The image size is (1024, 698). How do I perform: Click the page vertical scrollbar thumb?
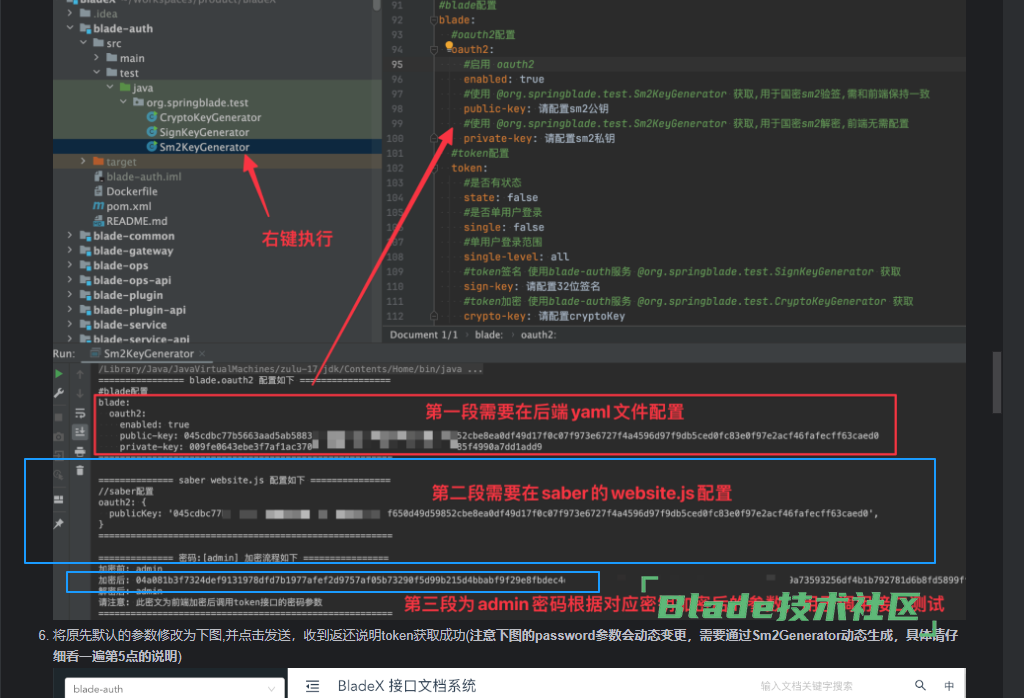997,383
